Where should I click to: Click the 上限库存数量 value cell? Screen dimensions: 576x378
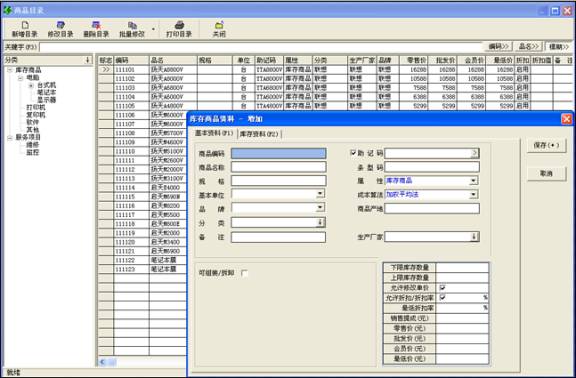(x=462, y=277)
